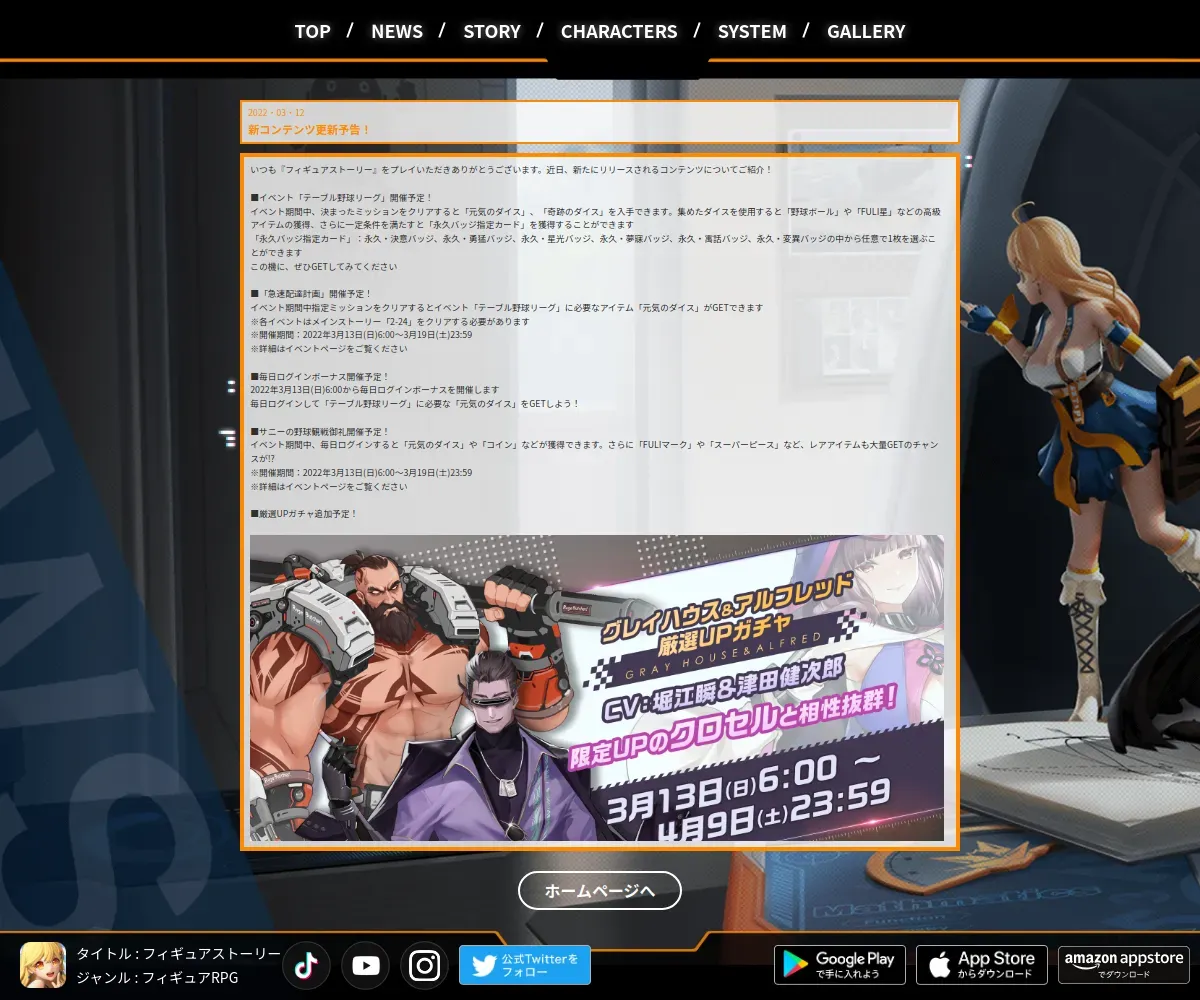
Task: Open the YouTube channel icon
Action: 366,965
